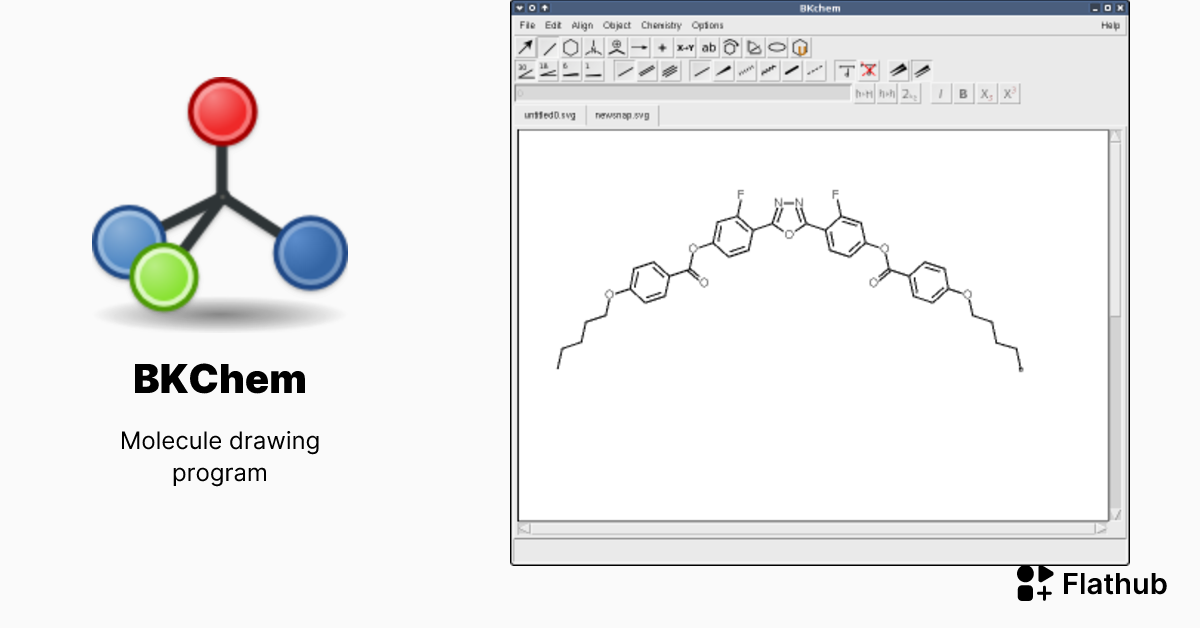Select the reaction arrow tool

point(639,47)
